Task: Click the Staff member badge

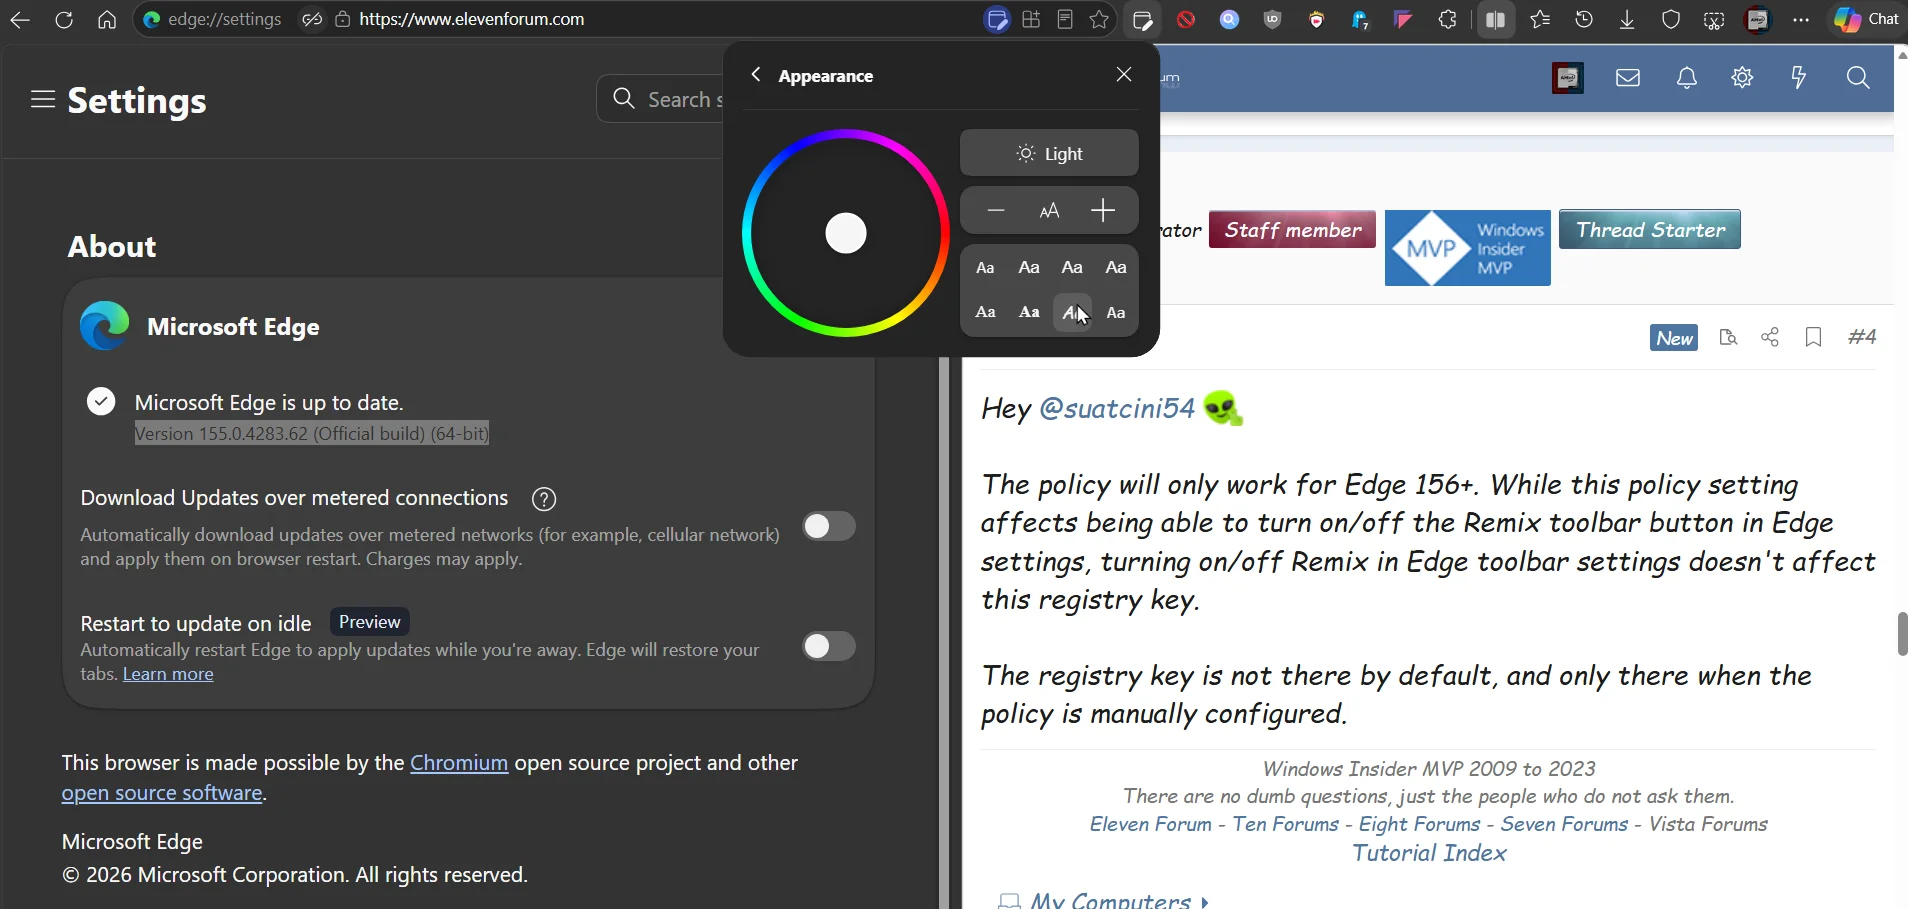Action: click(1292, 229)
